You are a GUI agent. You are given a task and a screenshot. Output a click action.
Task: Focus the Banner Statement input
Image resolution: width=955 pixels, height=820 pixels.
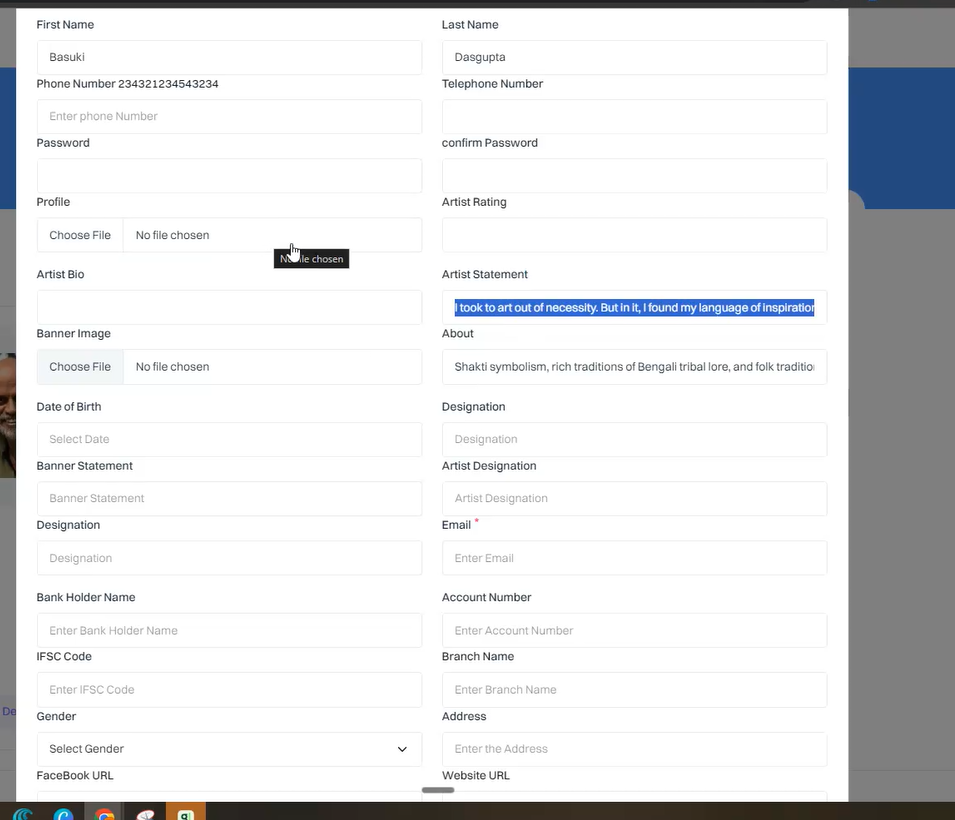[x=229, y=499]
